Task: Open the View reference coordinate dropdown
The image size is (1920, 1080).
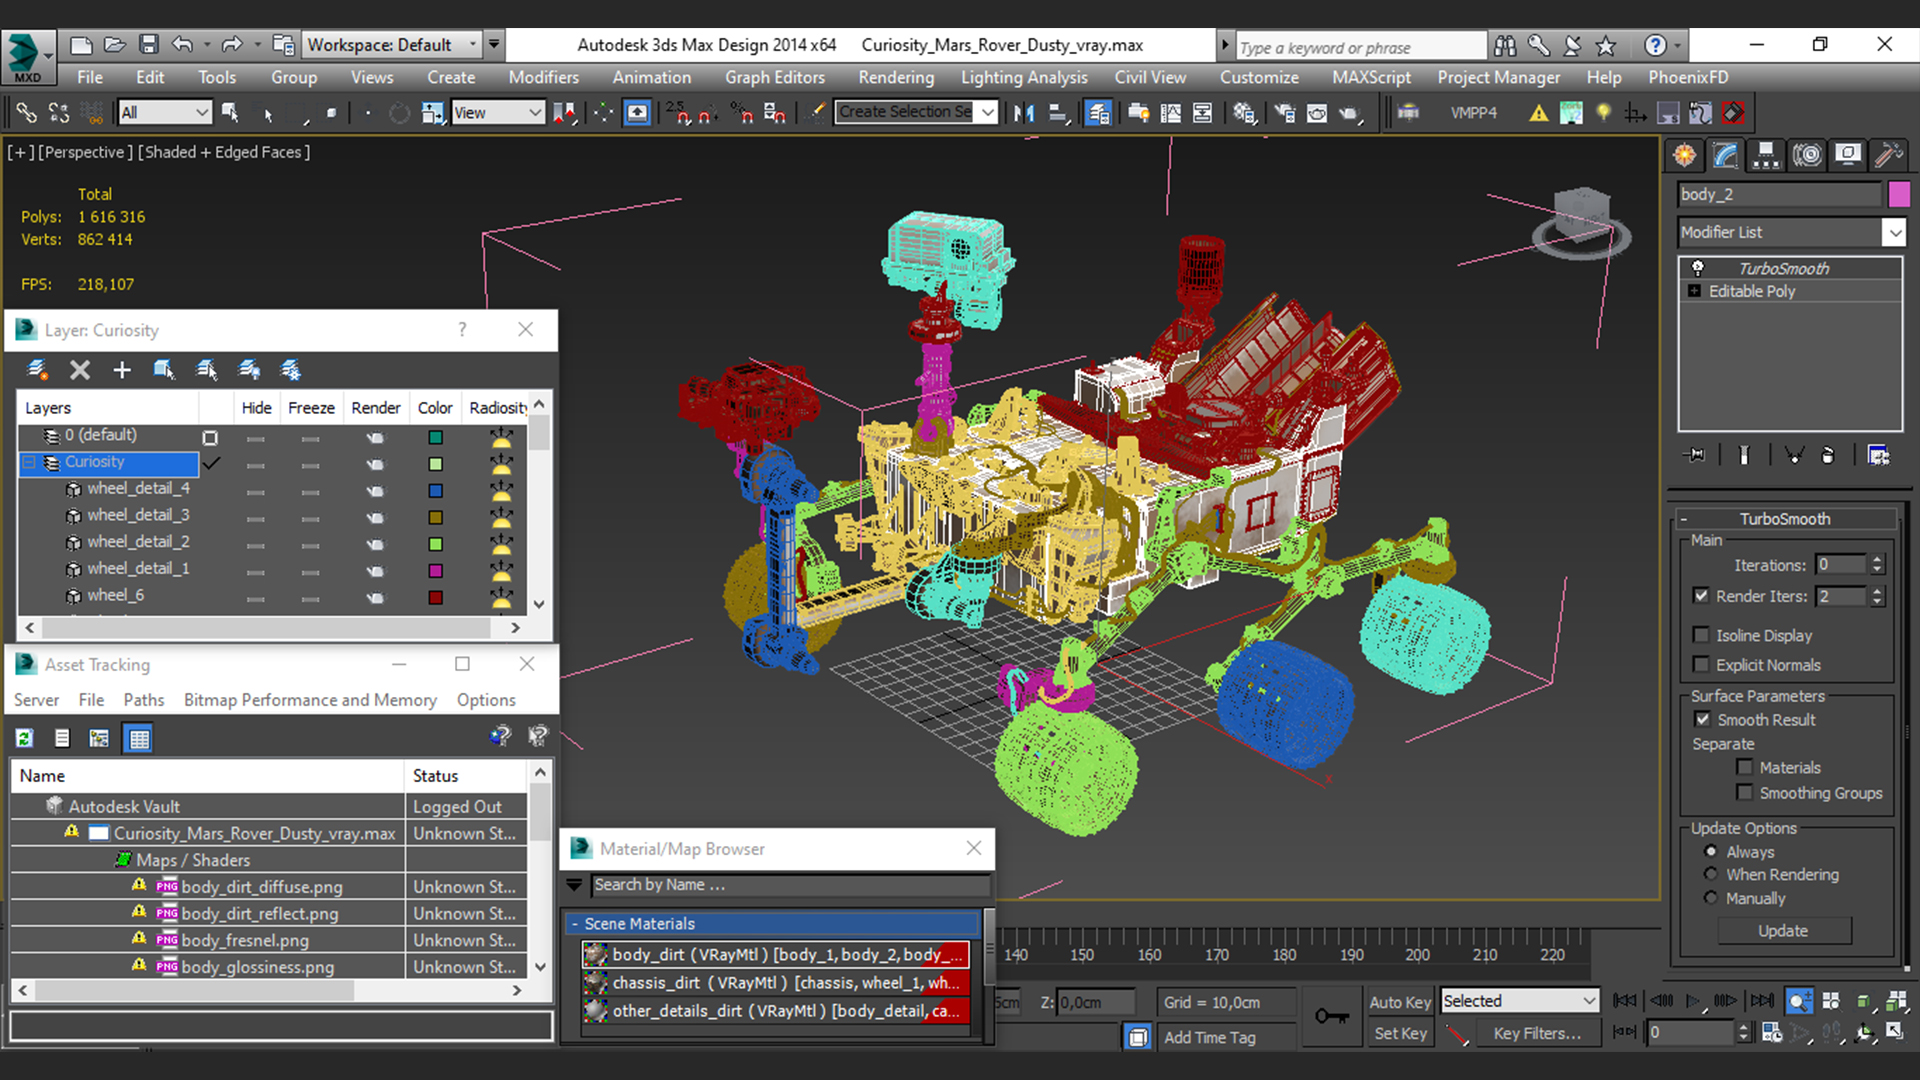Action: point(497,113)
